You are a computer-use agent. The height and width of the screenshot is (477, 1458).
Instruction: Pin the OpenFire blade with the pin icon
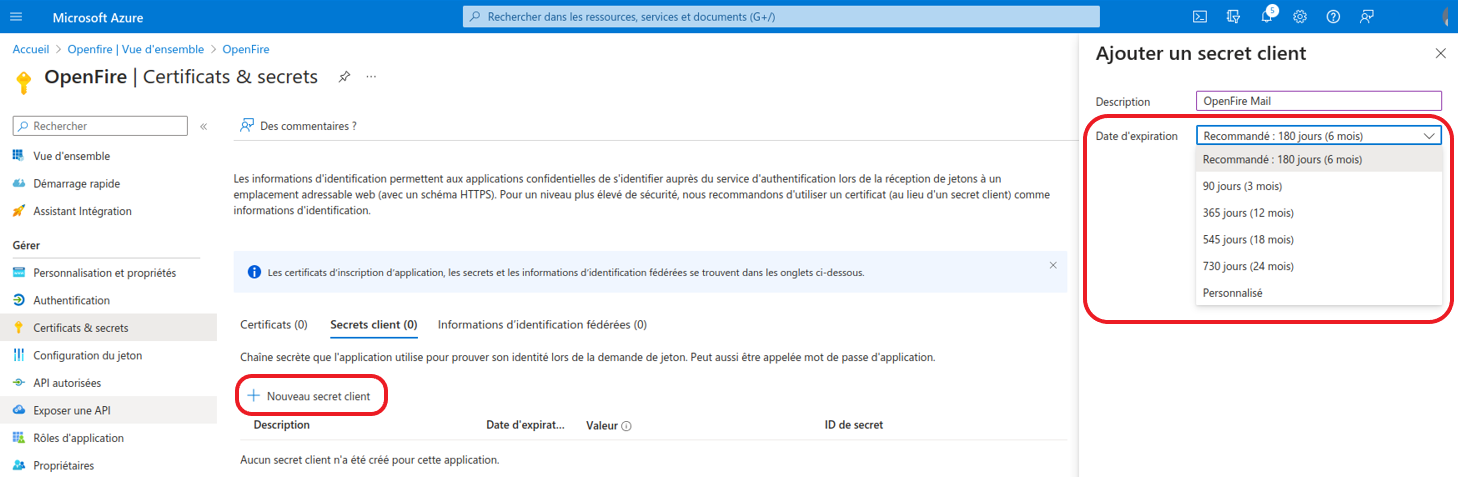(344, 77)
